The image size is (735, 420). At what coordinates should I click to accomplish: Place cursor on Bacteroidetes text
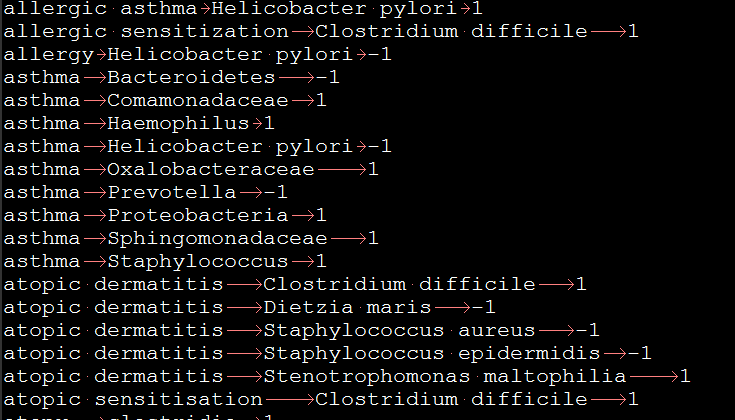click(191, 77)
